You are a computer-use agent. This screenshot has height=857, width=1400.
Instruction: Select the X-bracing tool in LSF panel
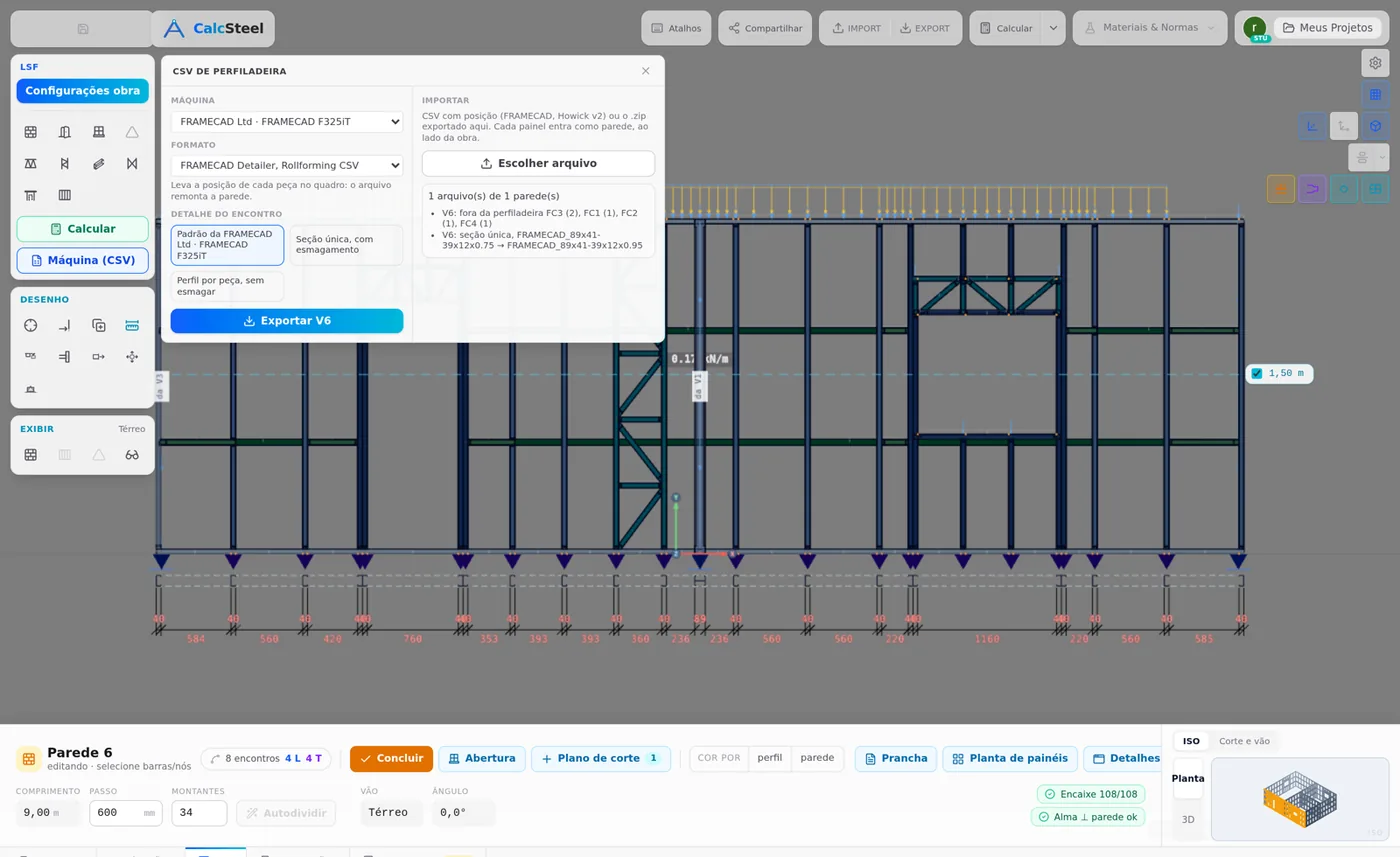pos(132,163)
